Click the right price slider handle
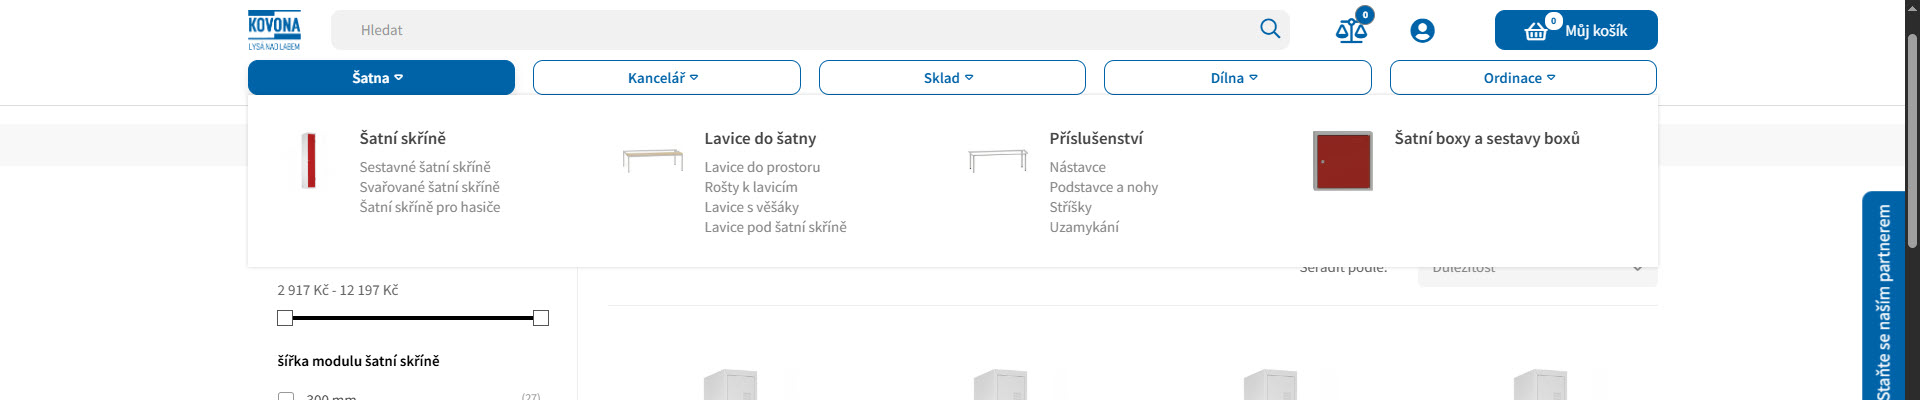Screen dimensions: 1920x400 point(541,318)
